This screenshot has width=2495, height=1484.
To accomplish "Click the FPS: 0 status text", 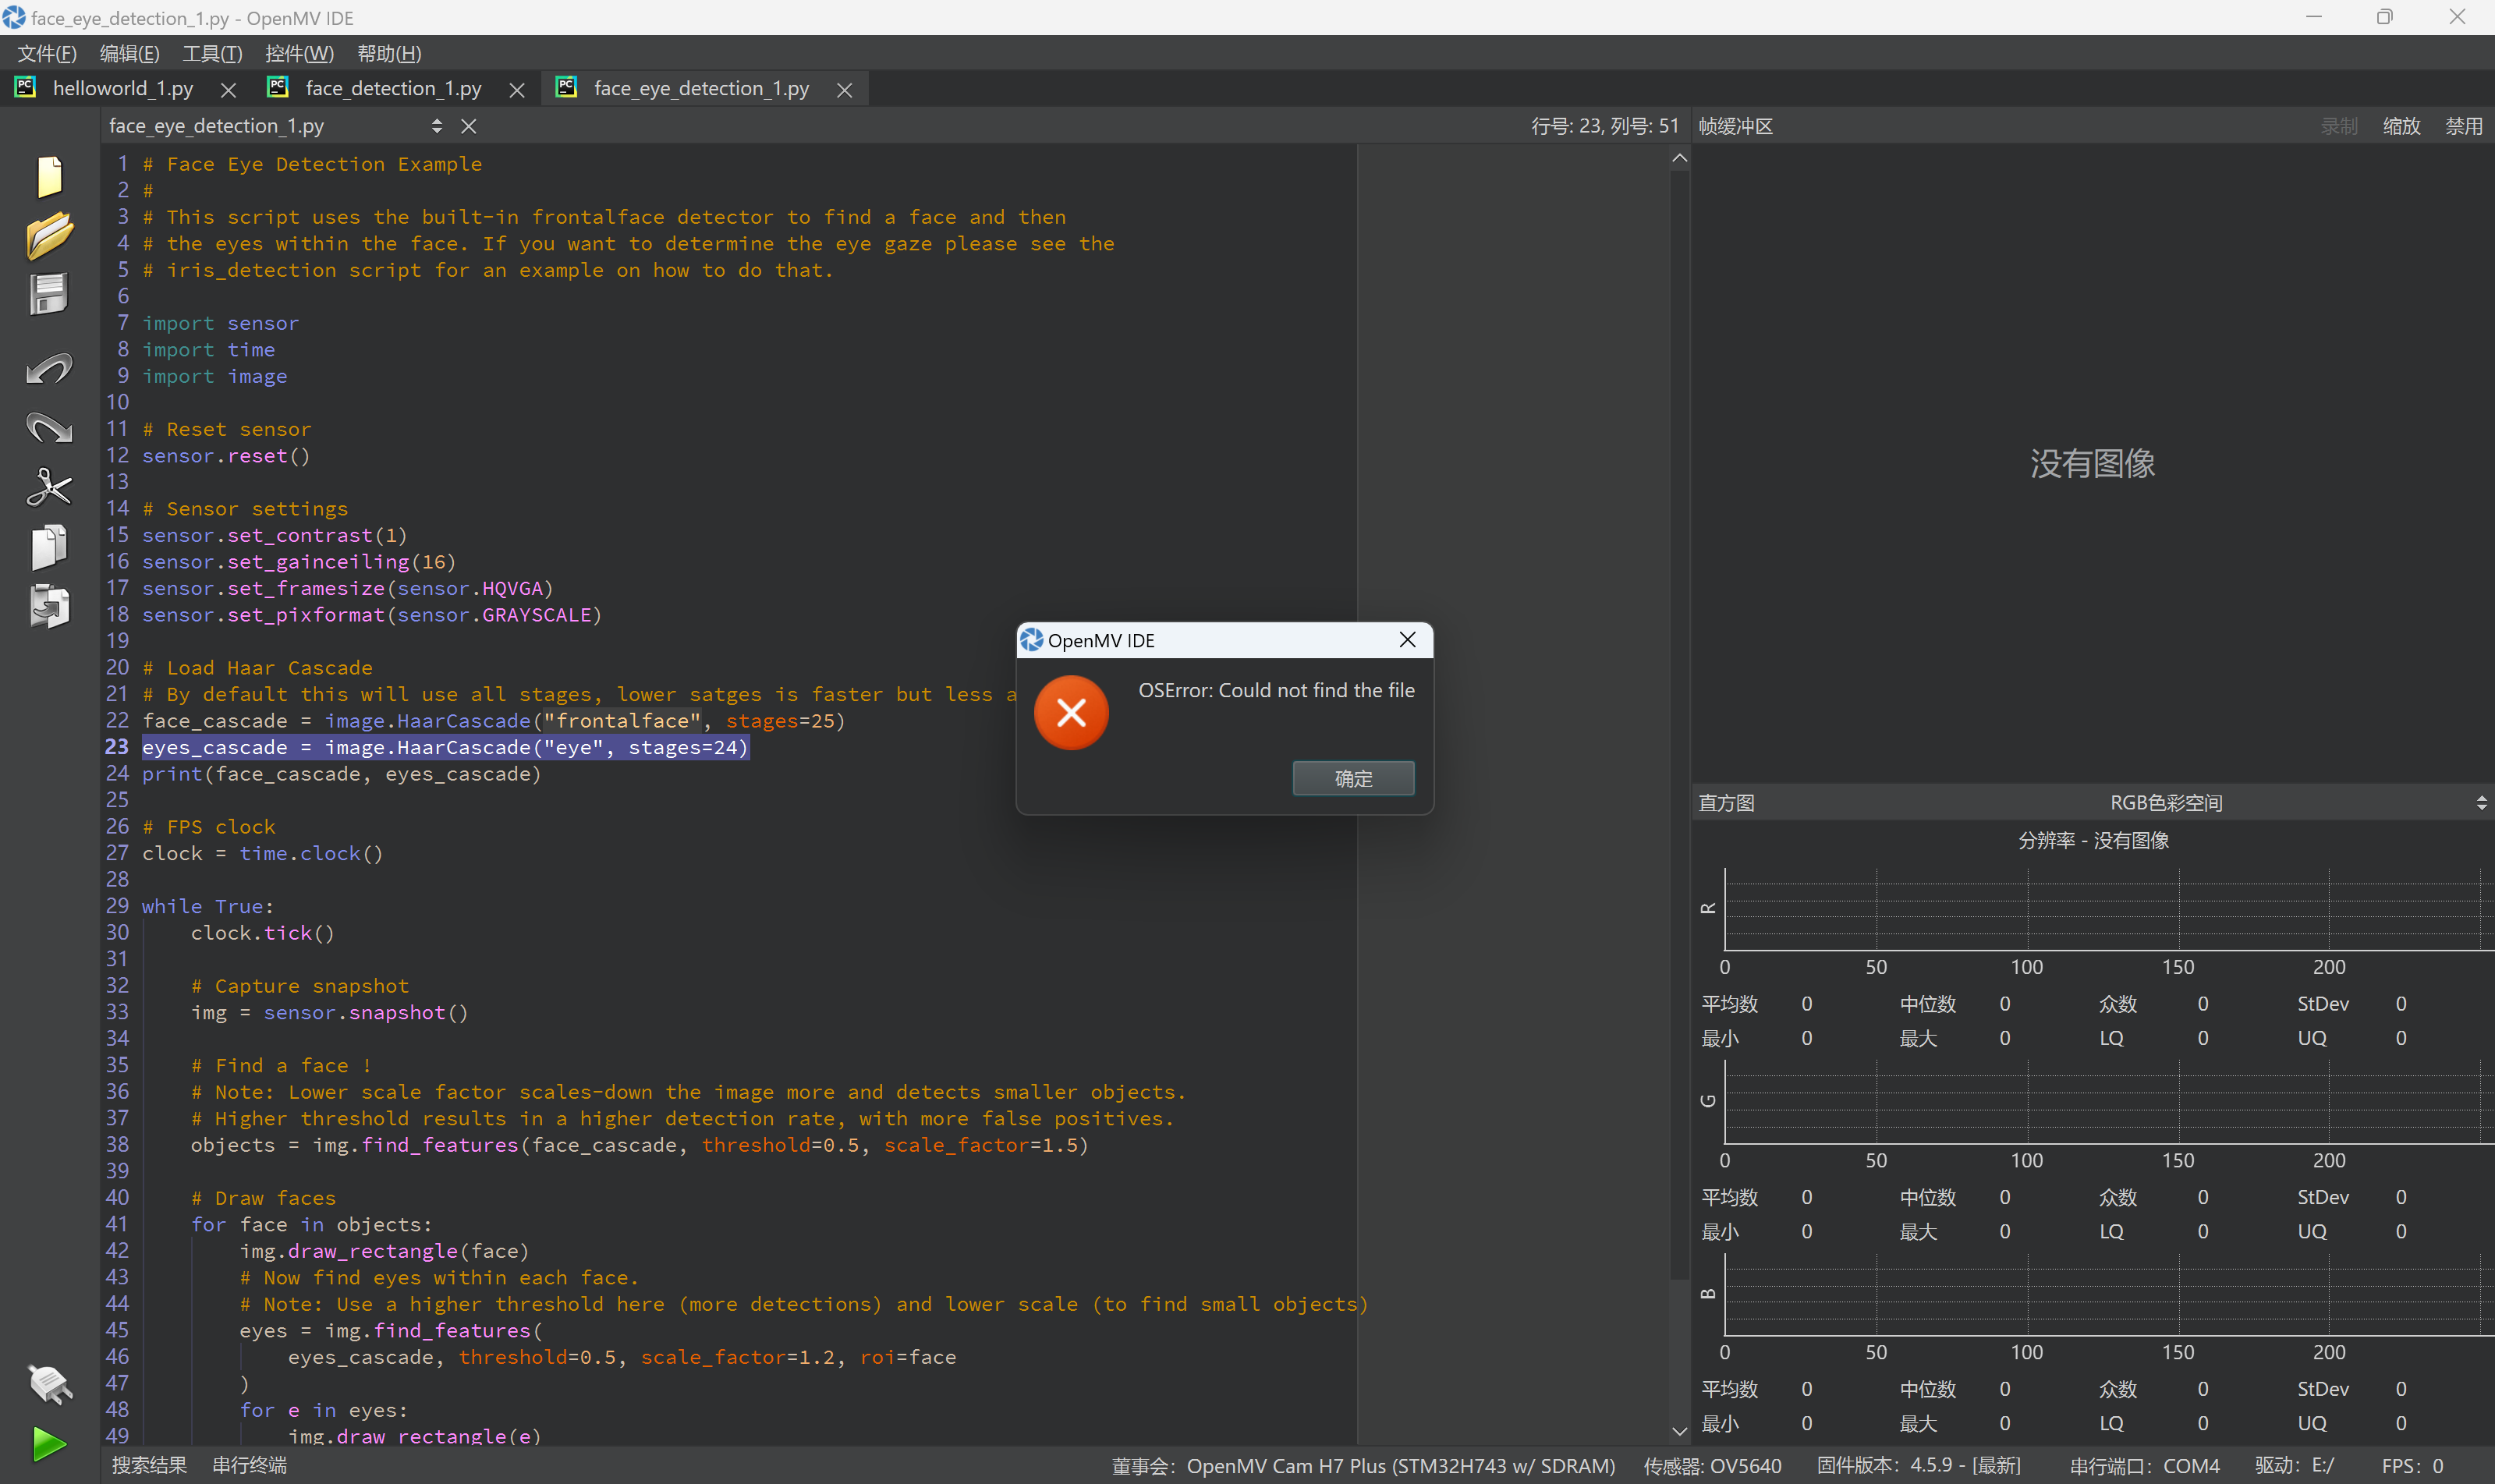I will pyautogui.click(x=2412, y=1466).
